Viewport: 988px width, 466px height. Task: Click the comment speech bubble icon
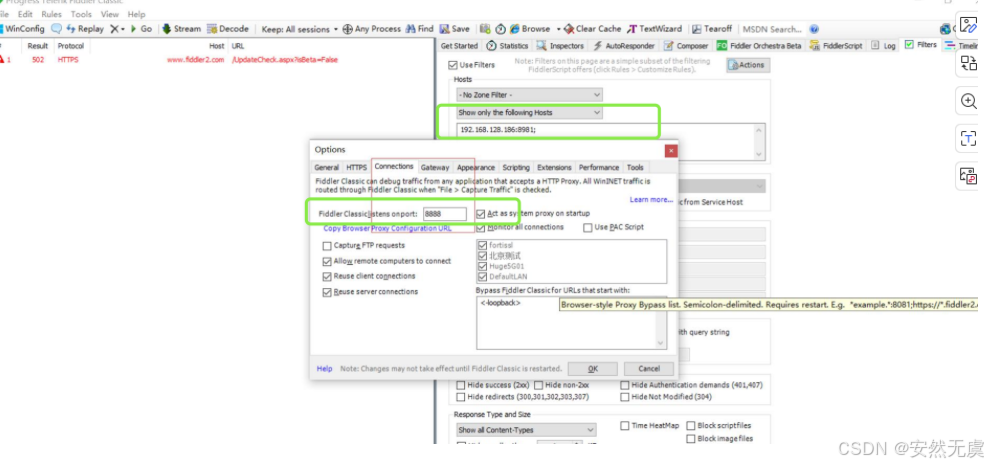pyautogui.click(x=56, y=29)
